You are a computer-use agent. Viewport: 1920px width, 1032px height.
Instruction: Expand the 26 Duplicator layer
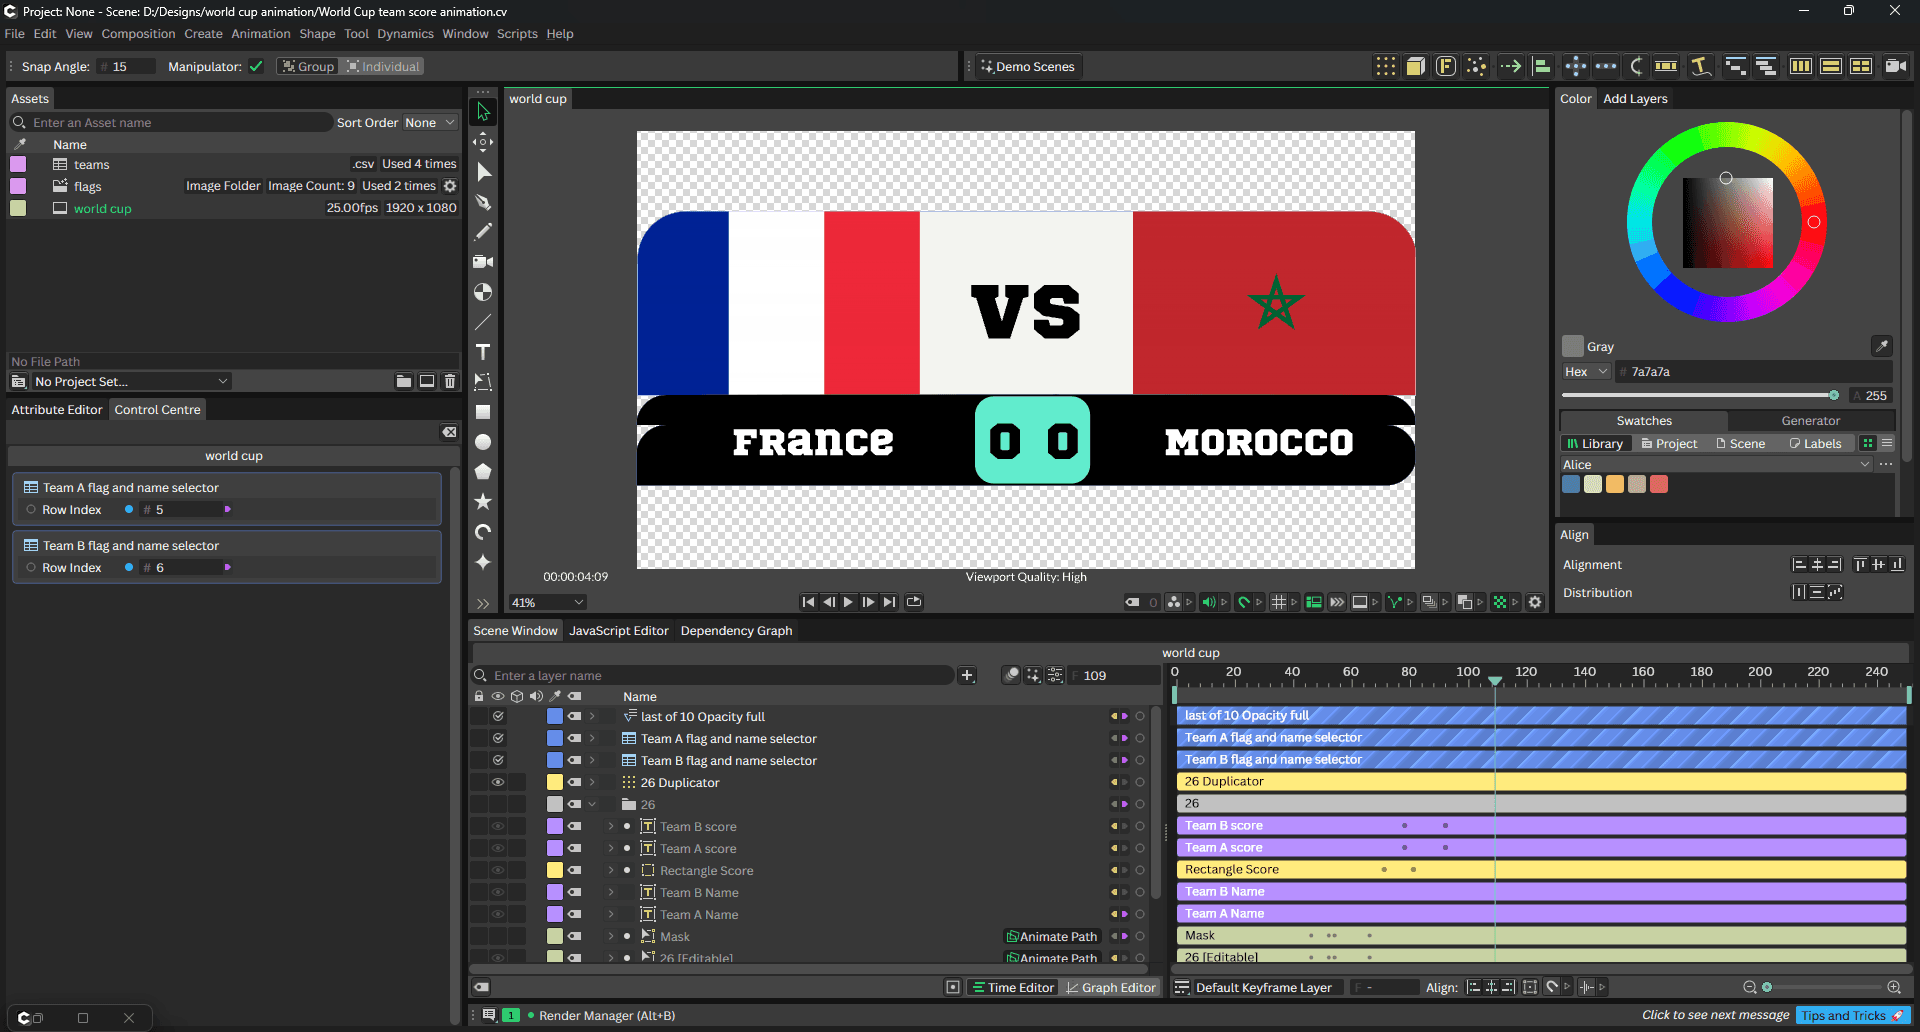coord(592,782)
